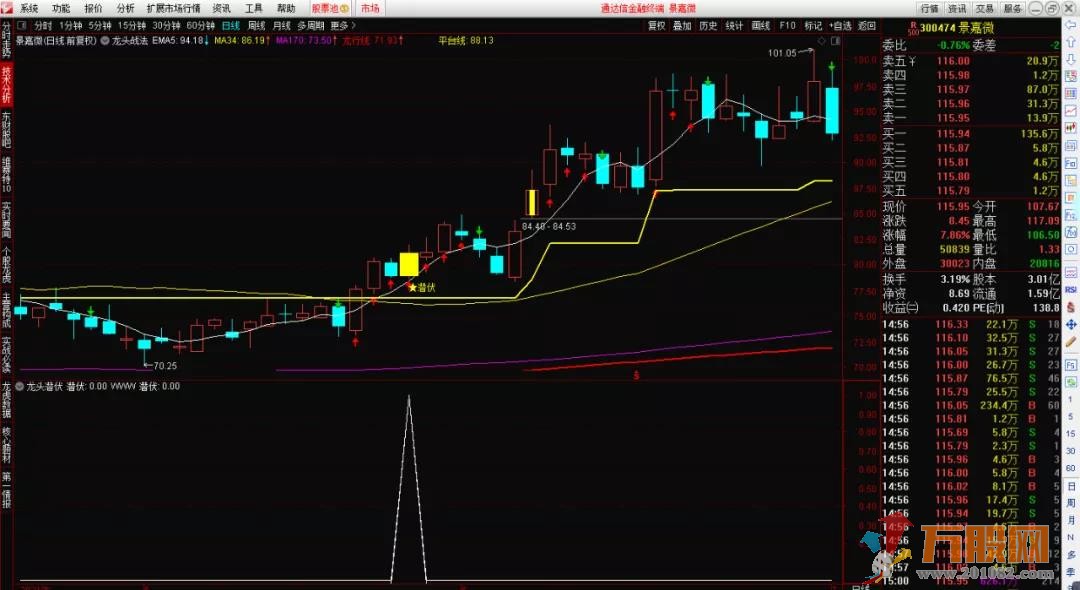
Task: Click the 返回 button
Action: (x=866, y=25)
